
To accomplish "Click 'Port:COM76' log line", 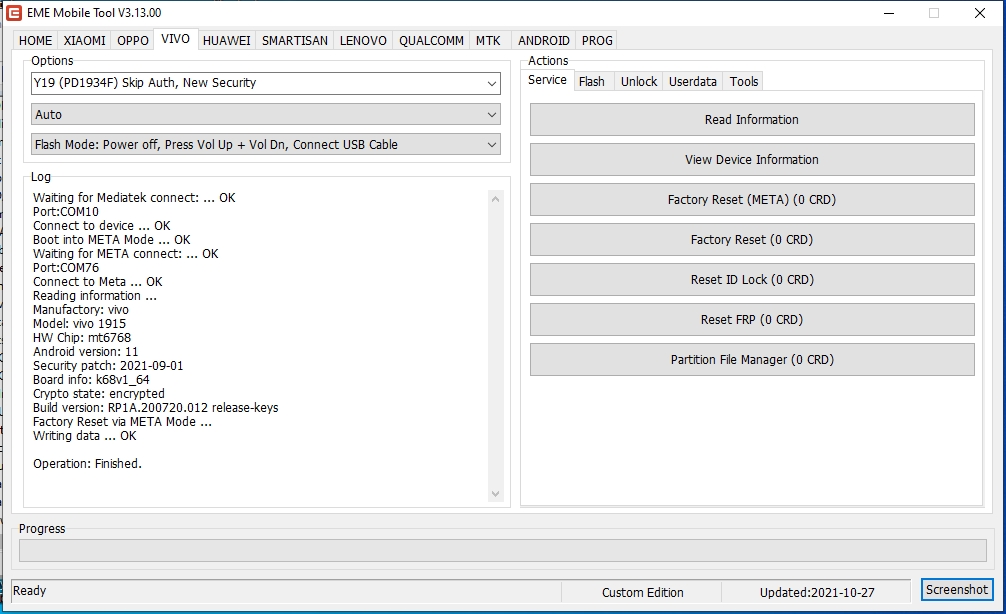I will point(66,268).
